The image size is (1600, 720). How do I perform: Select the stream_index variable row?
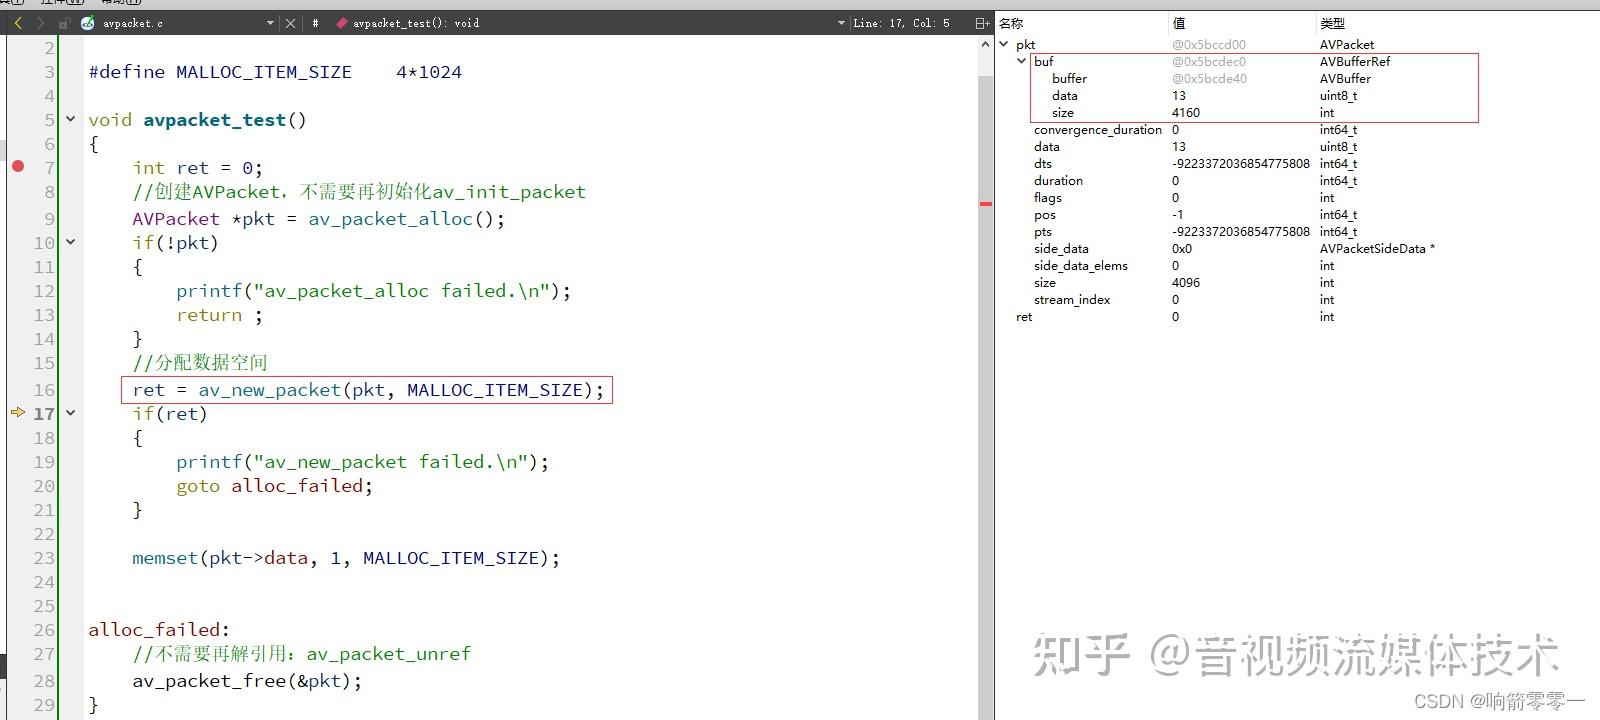pyautogui.click(x=1297, y=299)
